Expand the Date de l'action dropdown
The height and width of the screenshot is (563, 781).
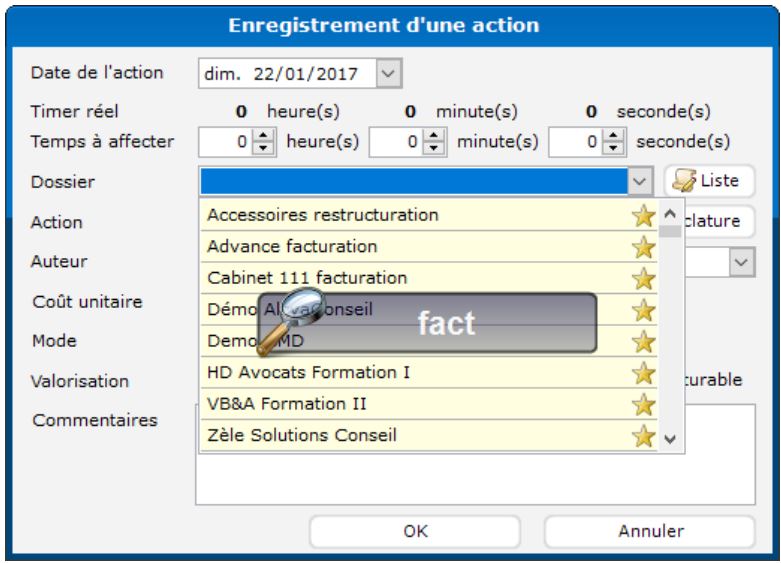point(390,72)
